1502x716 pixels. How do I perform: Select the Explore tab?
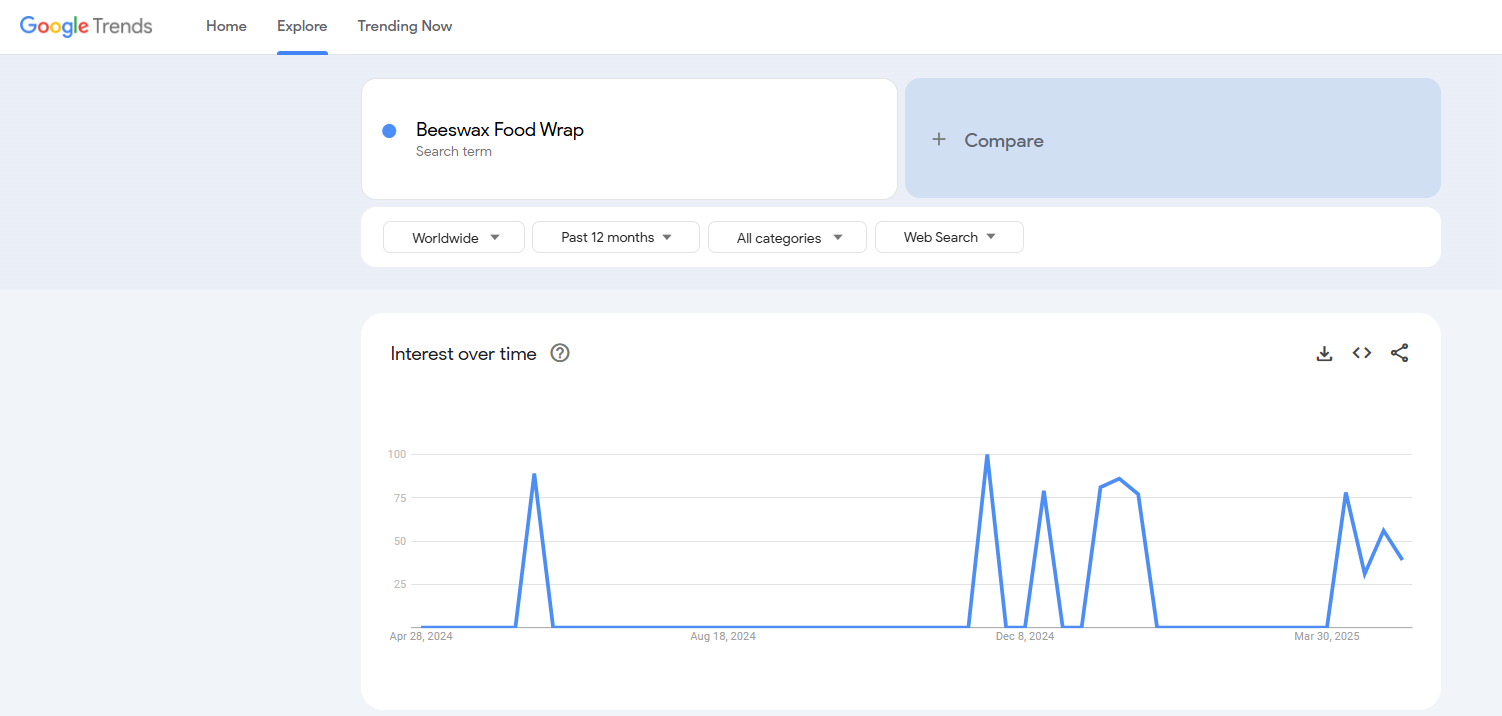(302, 26)
